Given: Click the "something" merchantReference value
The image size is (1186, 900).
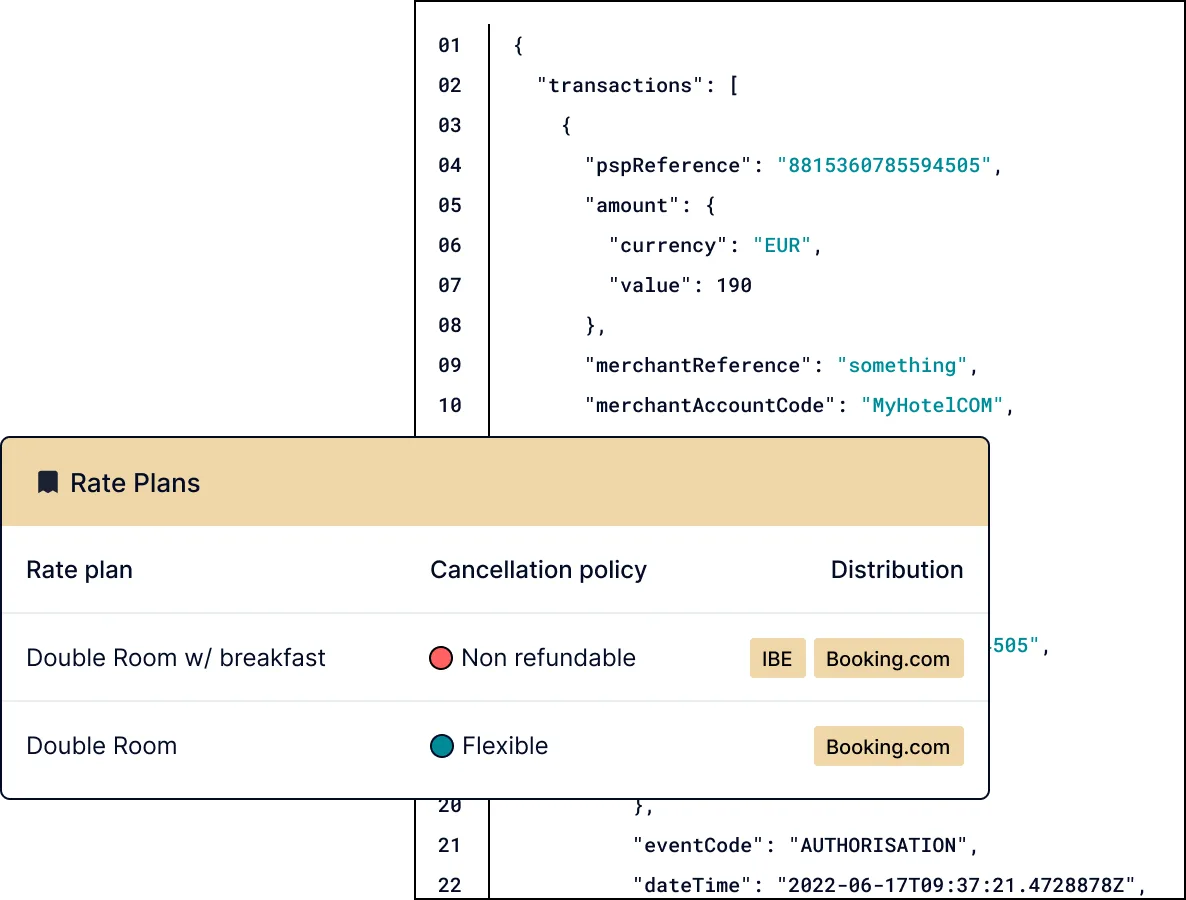Looking at the screenshot, I should (902, 366).
